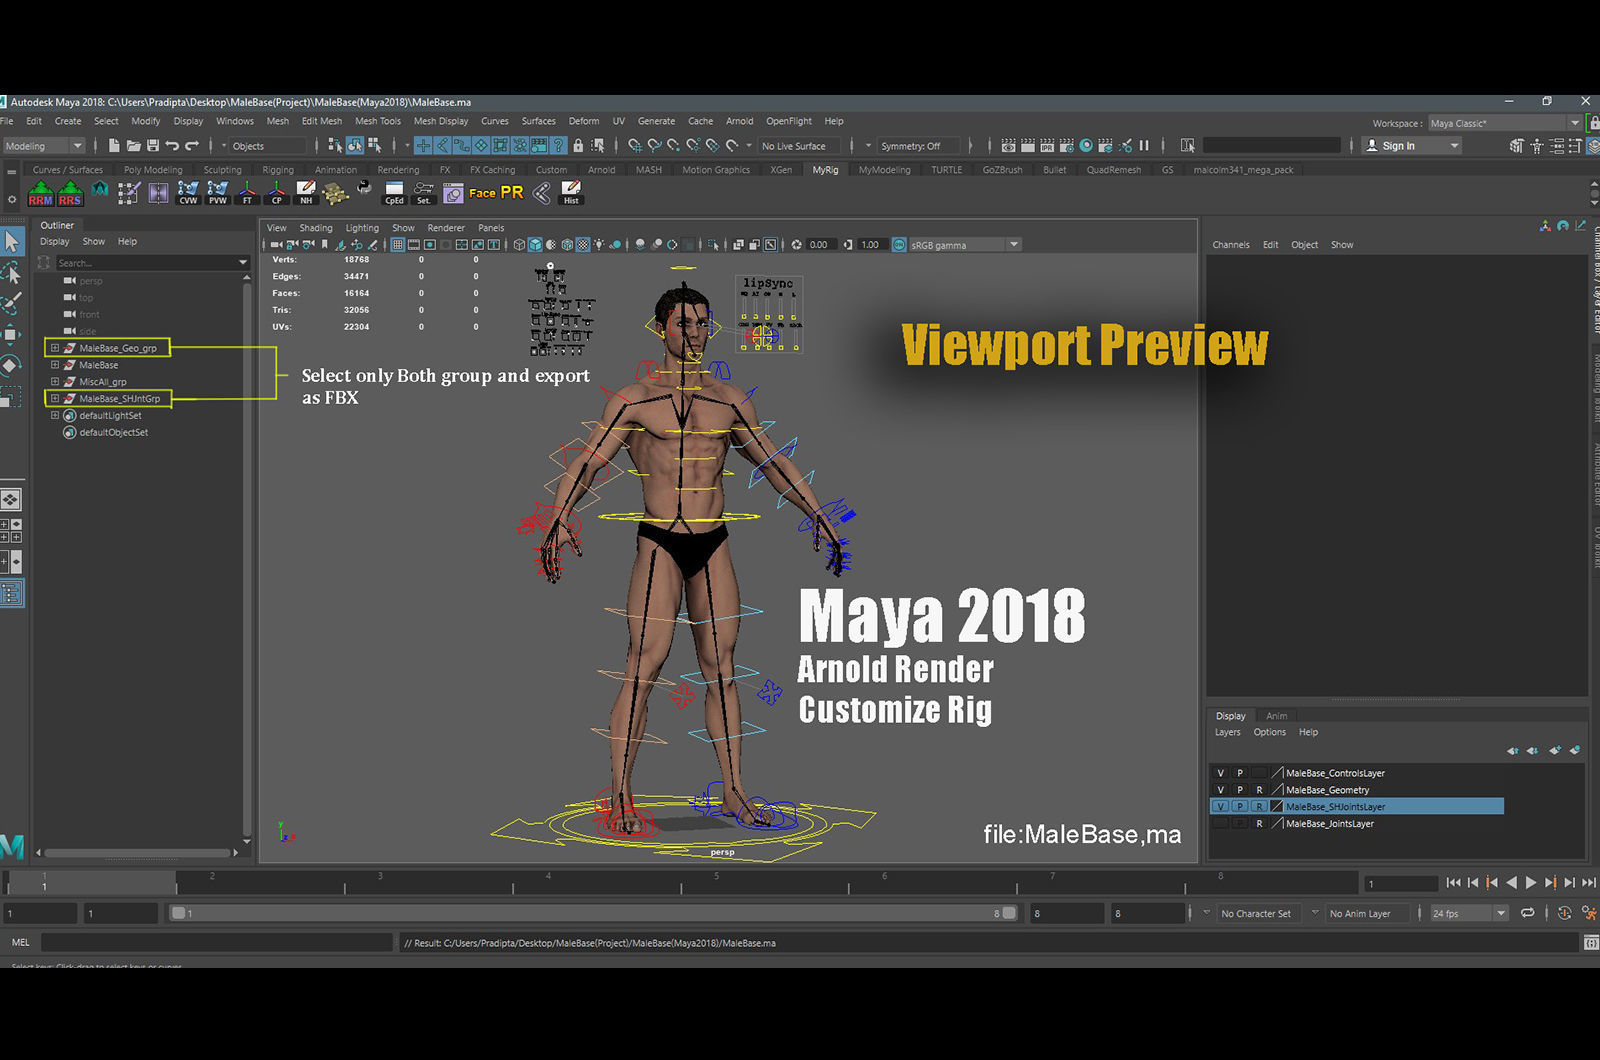Click the Face shelf button
Screen dimensions: 1600x1060
482,193
